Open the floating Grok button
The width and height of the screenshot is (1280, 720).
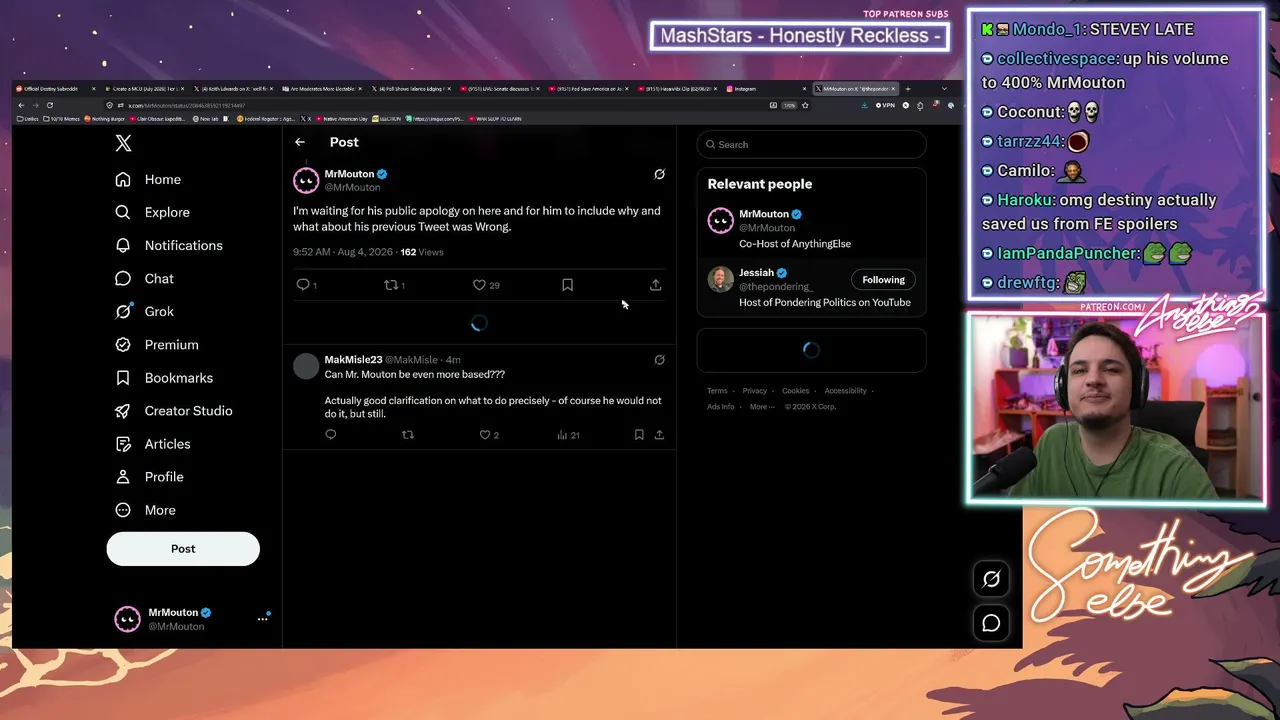tap(991, 579)
